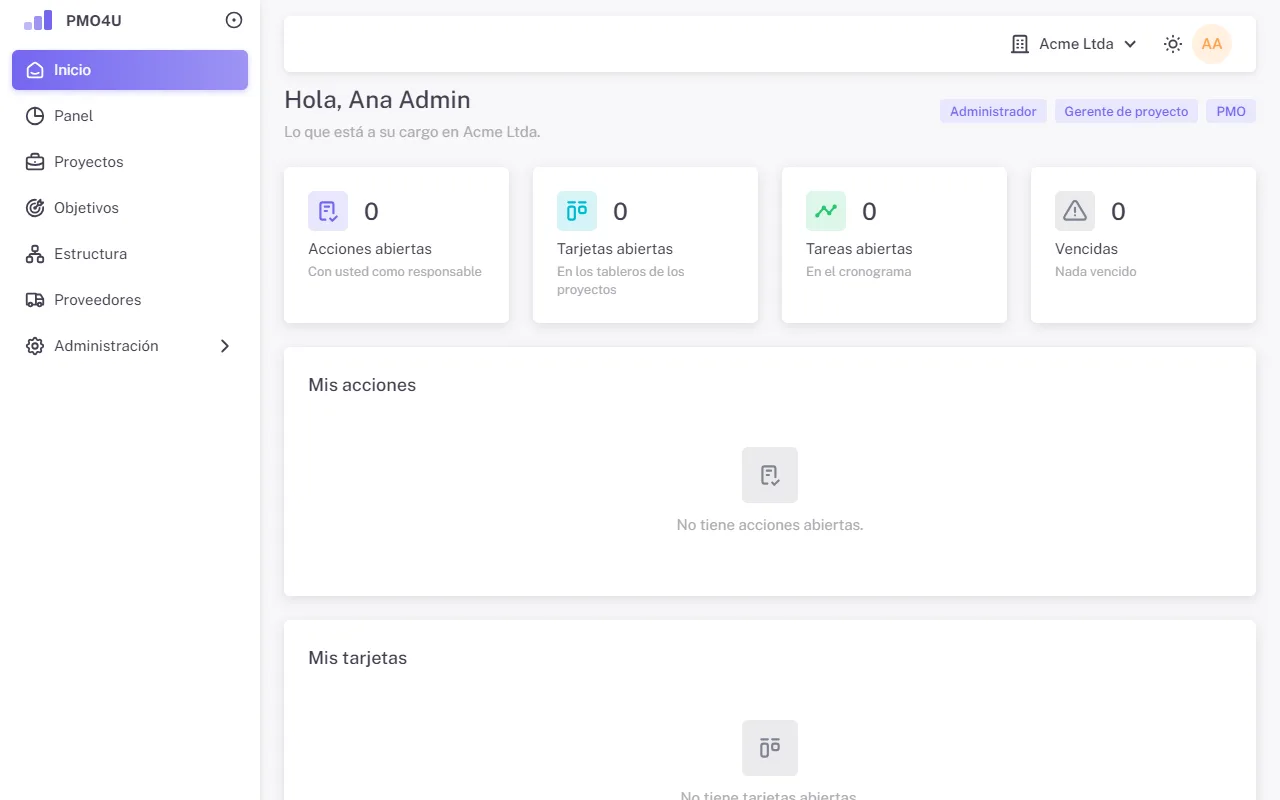Screen dimensions: 1280x800
Task: Select the Vencidas card label
Action: coord(1086,249)
